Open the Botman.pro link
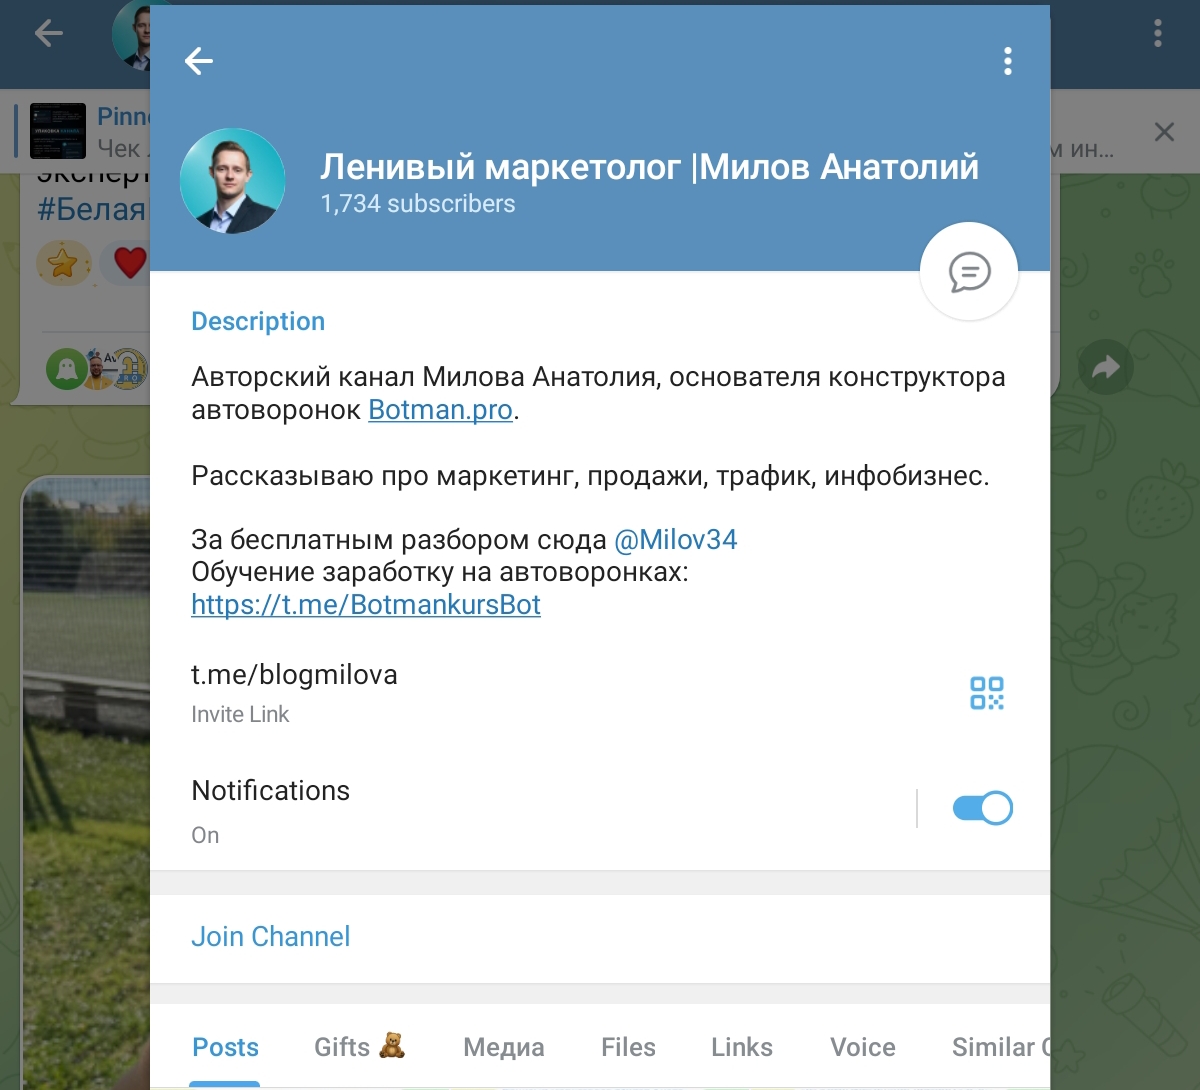This screenshot has width=1200, height=1090. pyautogui.click(x=440, y=410)
